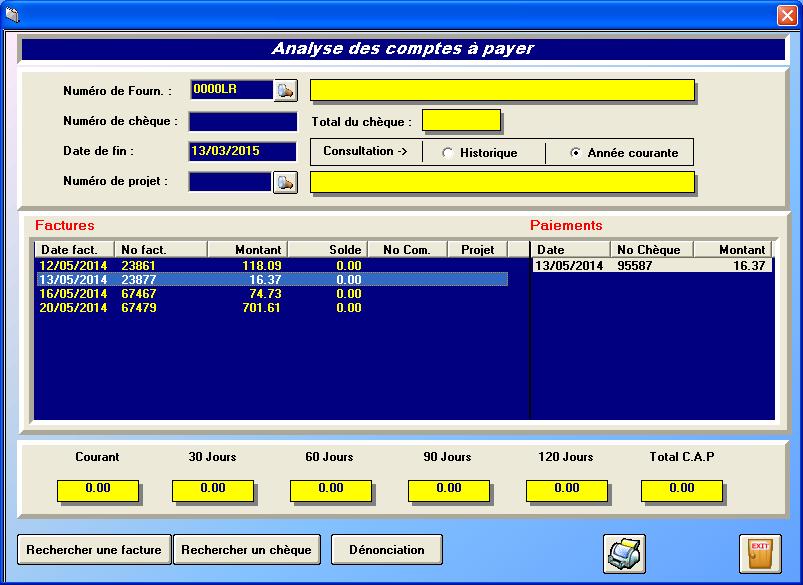The width and height of the screenshot is (803, 585).
Task: Click the application icon in title bar
Action: (12, 14)
